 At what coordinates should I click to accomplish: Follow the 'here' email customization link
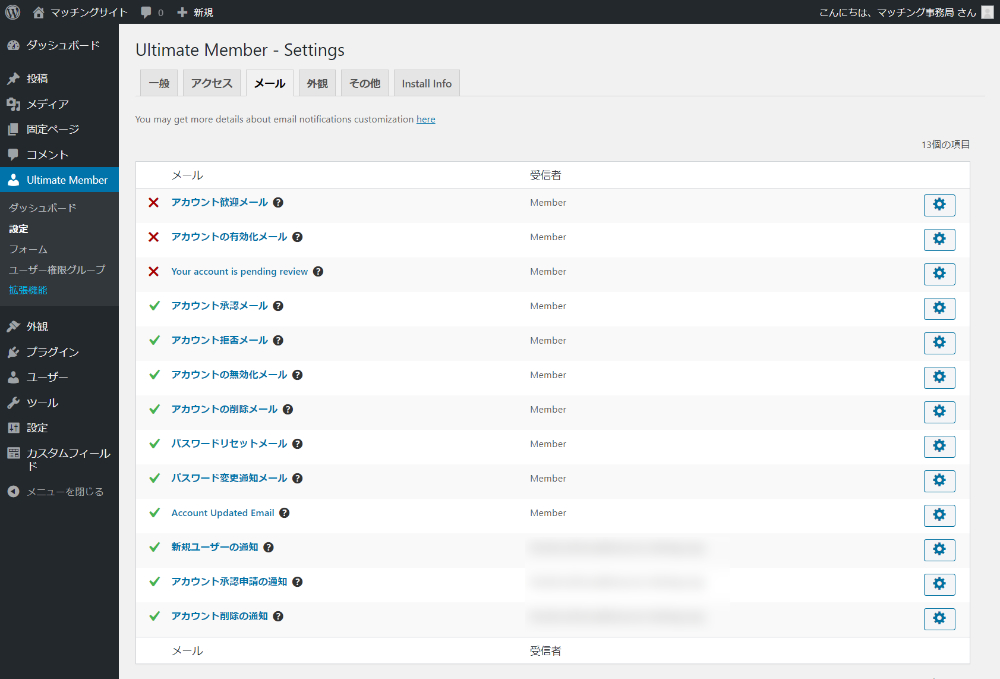(x=426, y=119)
